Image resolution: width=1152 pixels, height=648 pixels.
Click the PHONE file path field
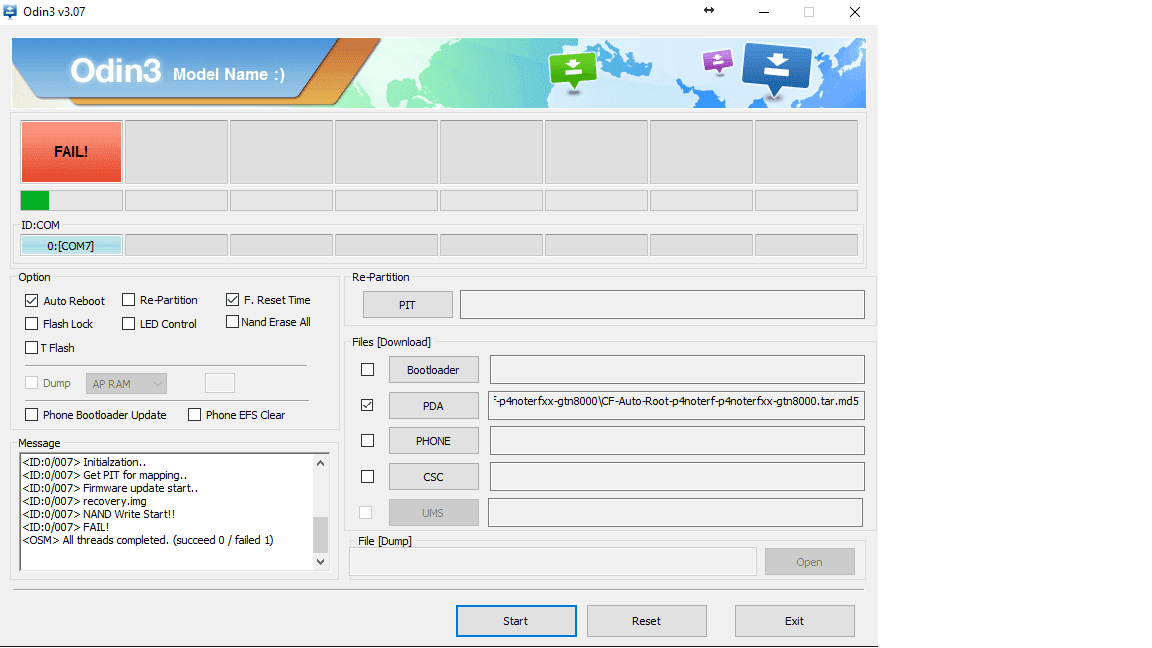[677, 441]
